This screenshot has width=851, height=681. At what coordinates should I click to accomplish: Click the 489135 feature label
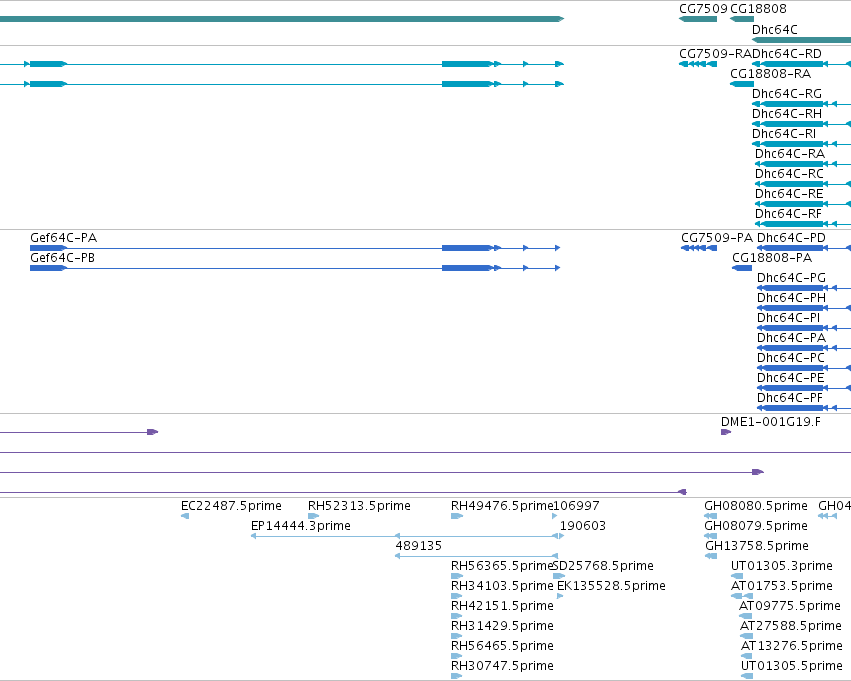pos(418,546)
